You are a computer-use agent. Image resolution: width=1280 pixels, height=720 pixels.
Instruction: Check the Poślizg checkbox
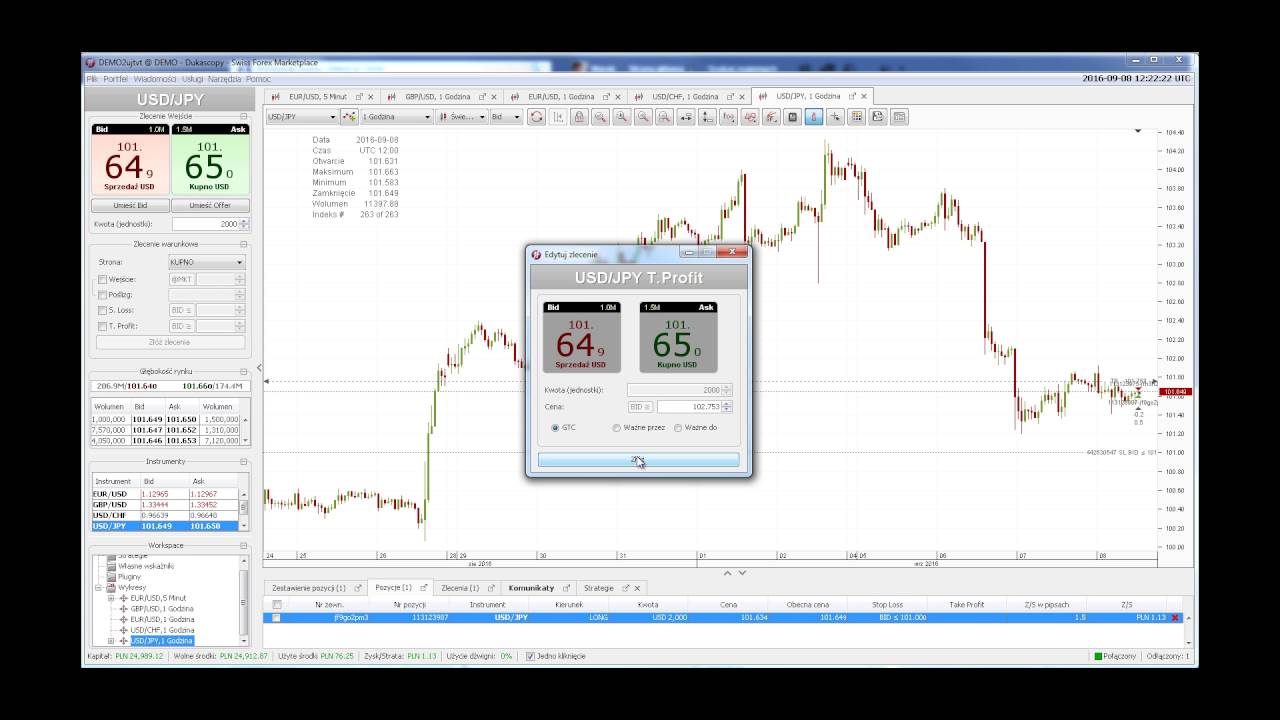click(x=102, y=295)
